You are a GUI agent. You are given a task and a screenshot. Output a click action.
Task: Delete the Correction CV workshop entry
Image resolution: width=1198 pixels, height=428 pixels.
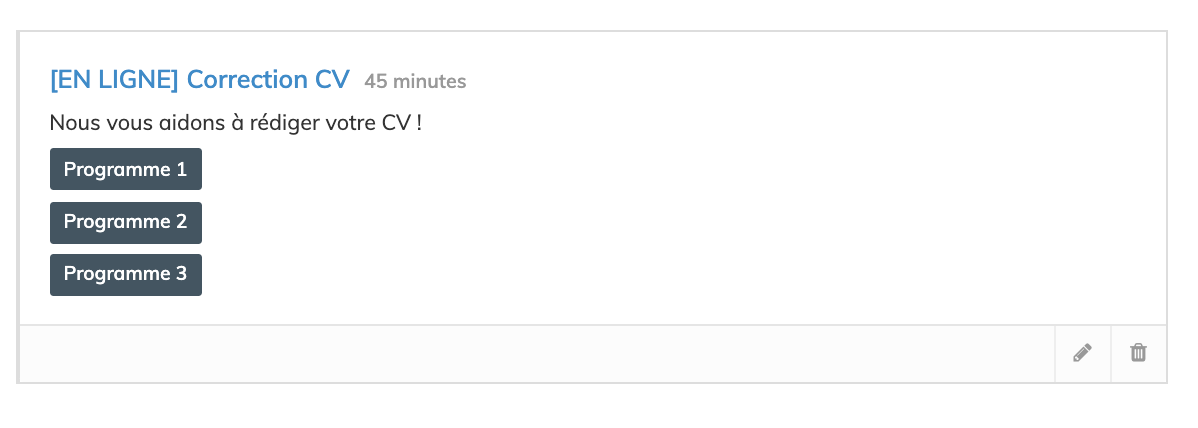point(1138,353)
